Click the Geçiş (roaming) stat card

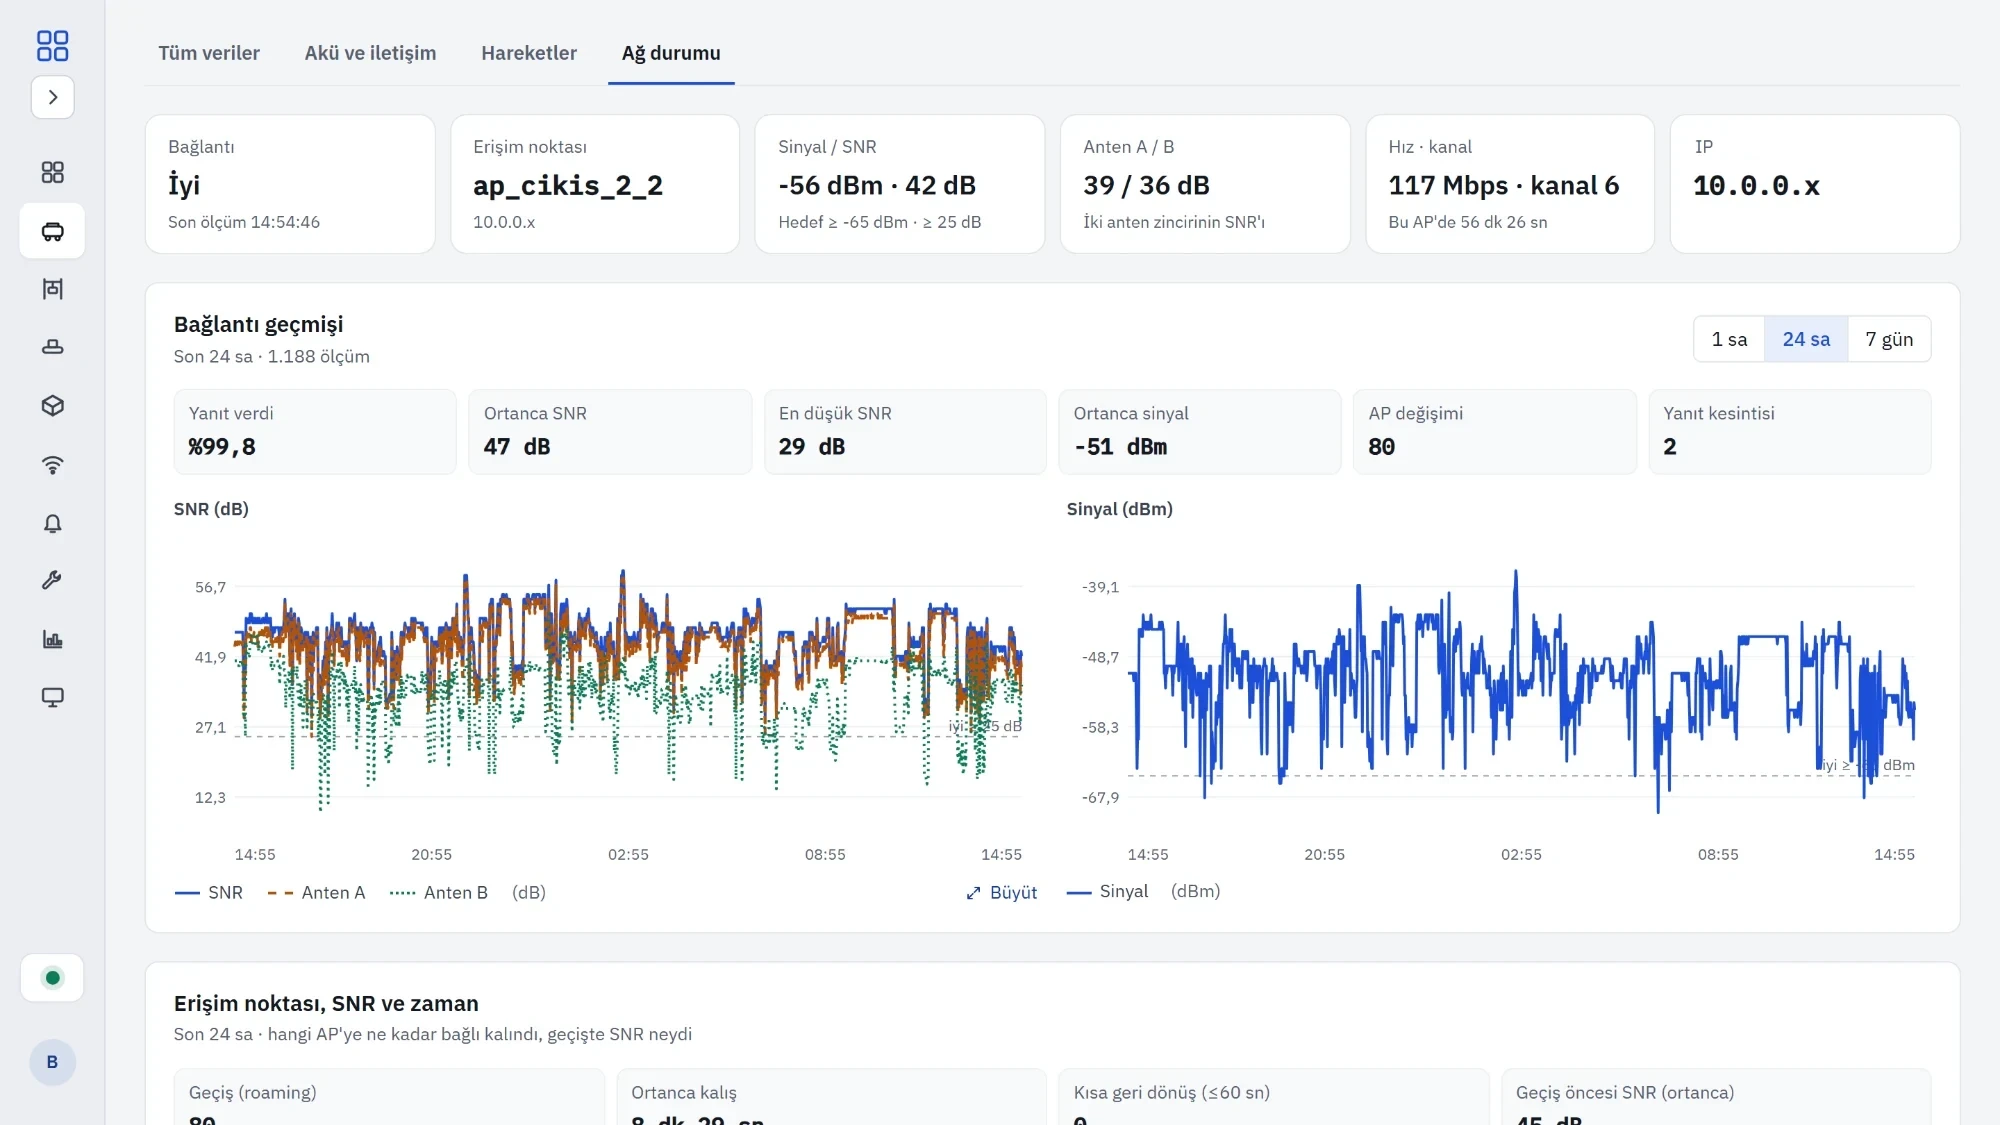390,1097
